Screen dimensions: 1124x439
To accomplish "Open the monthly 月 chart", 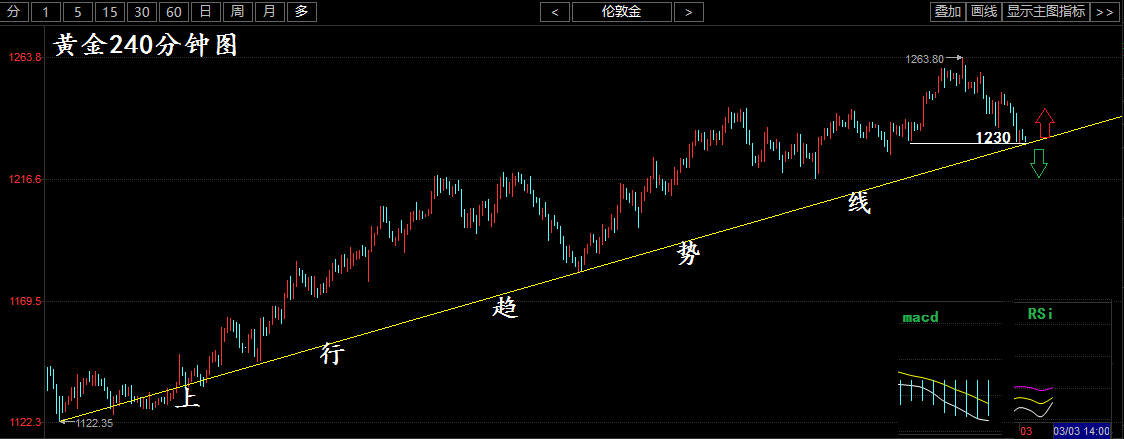I will click(268, 12).
